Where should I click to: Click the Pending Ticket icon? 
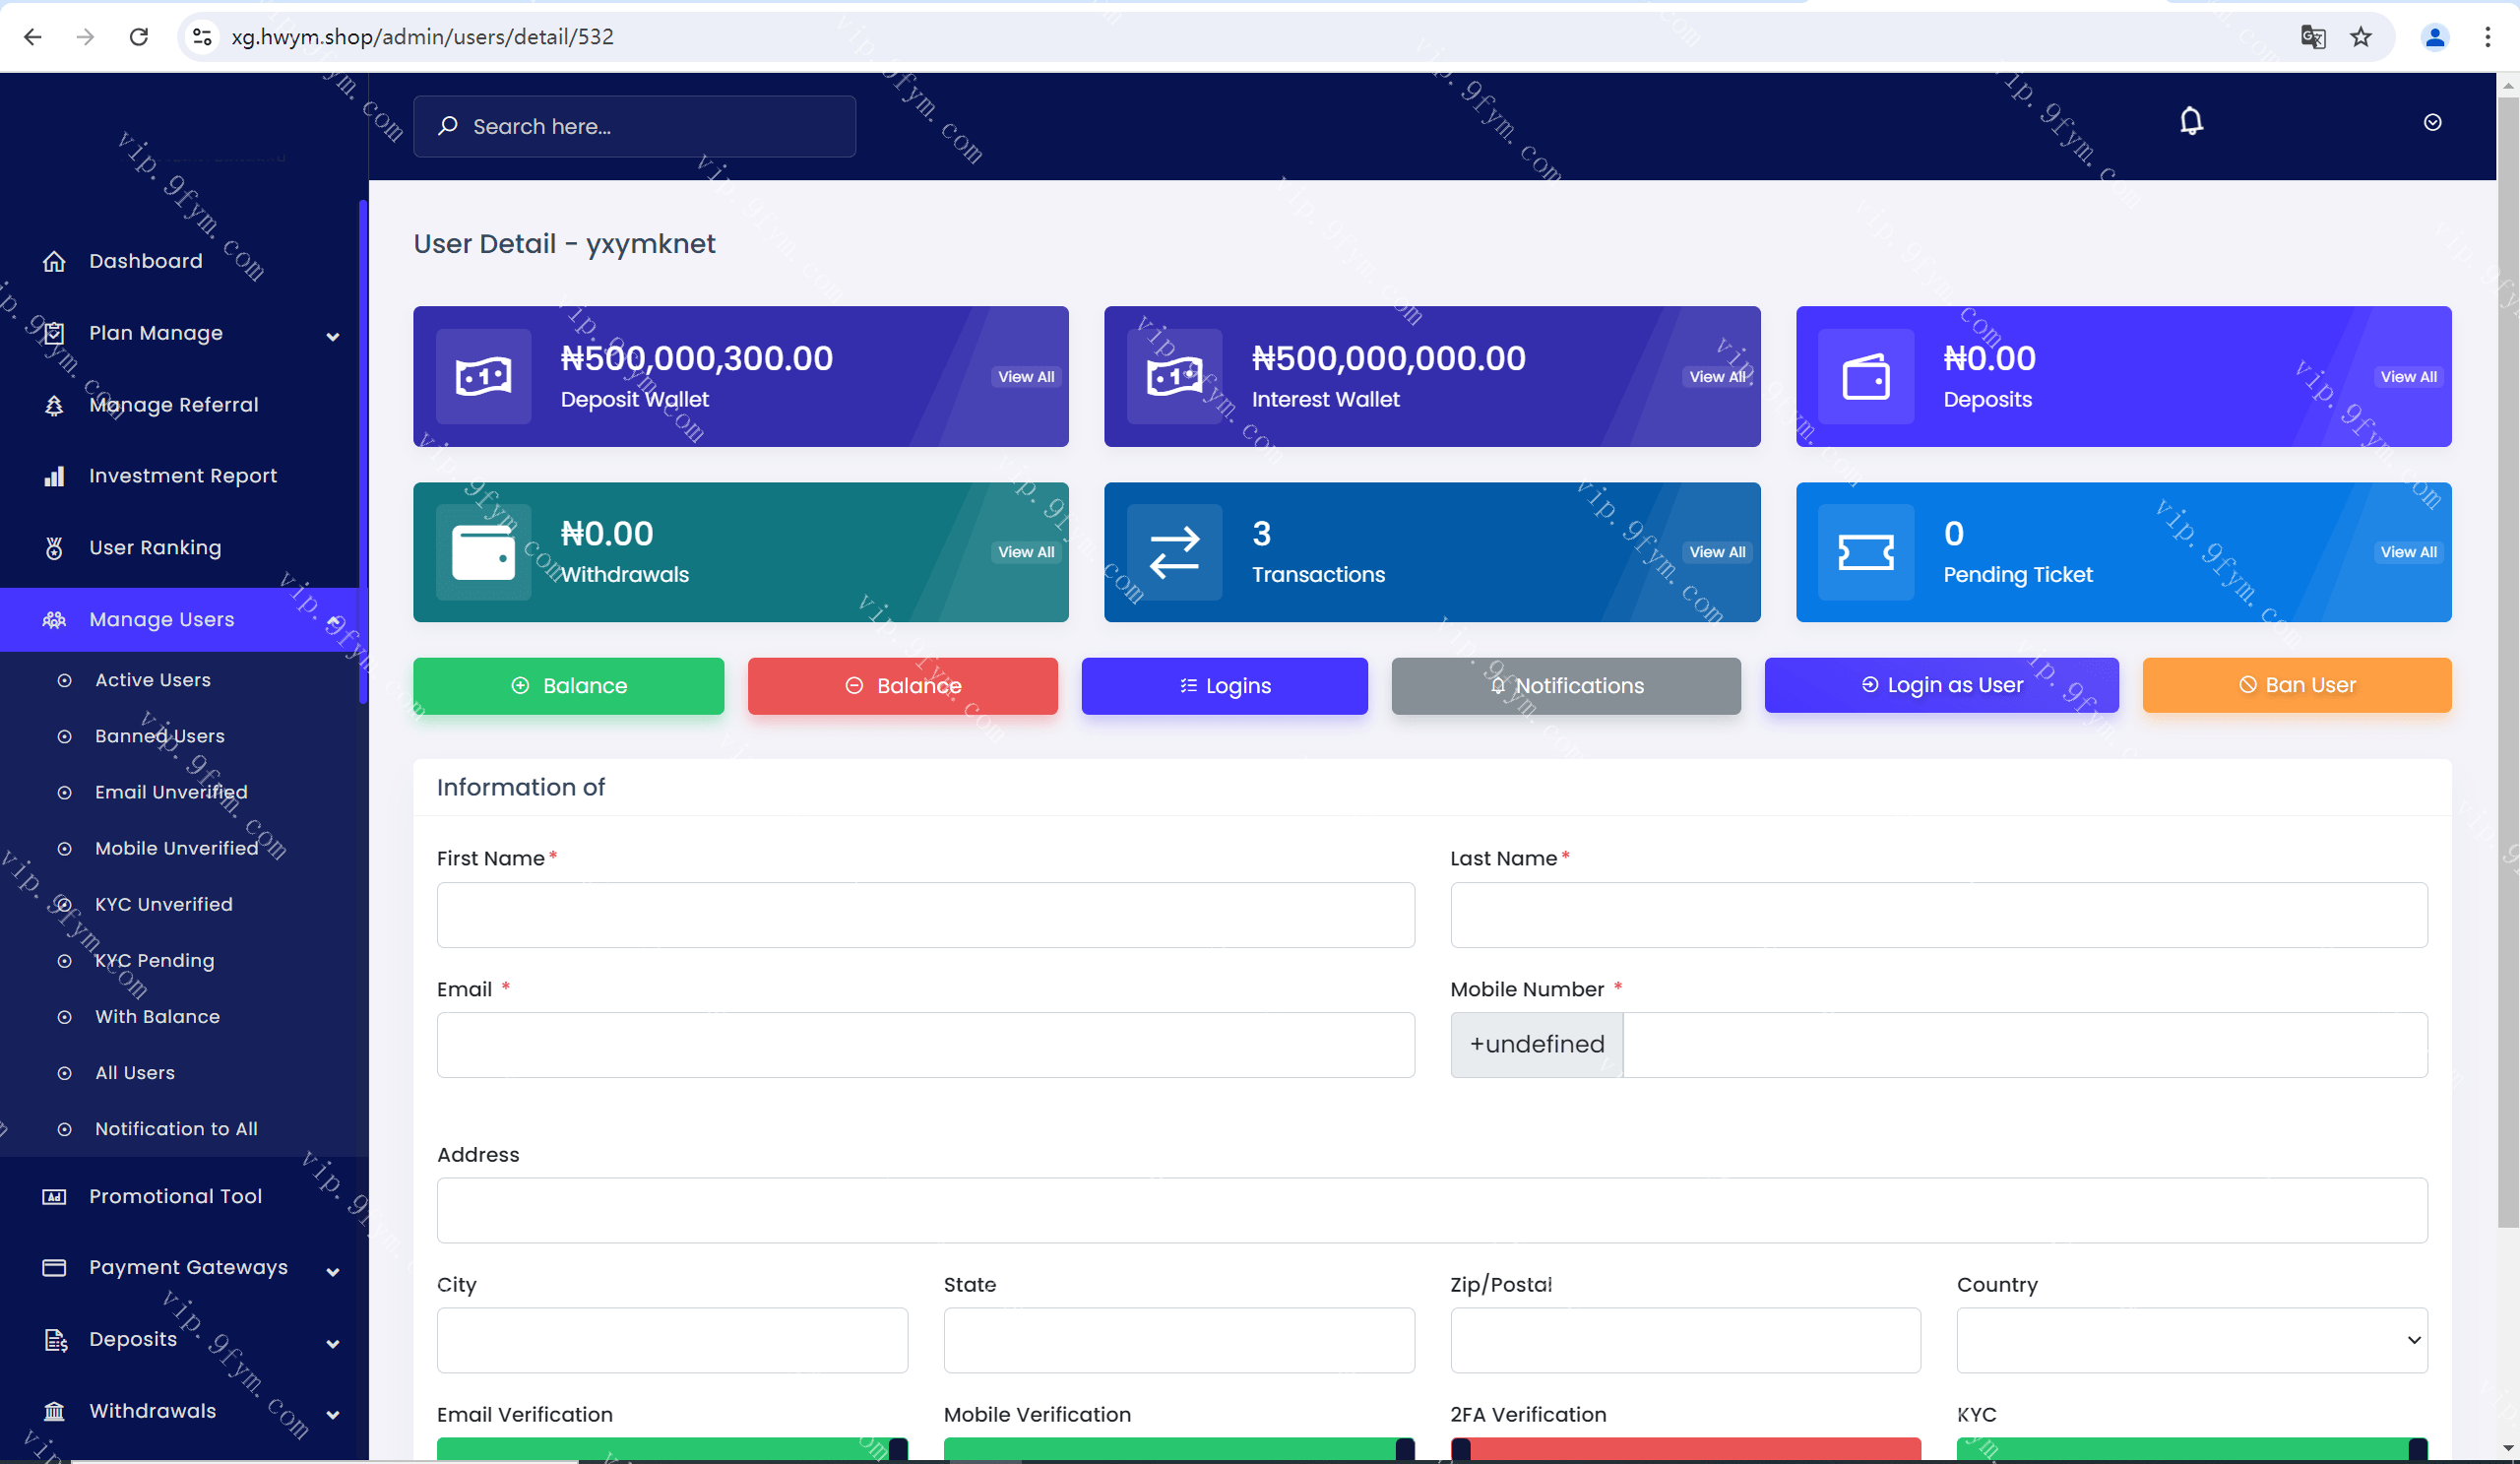click(x=1865, y=552)
